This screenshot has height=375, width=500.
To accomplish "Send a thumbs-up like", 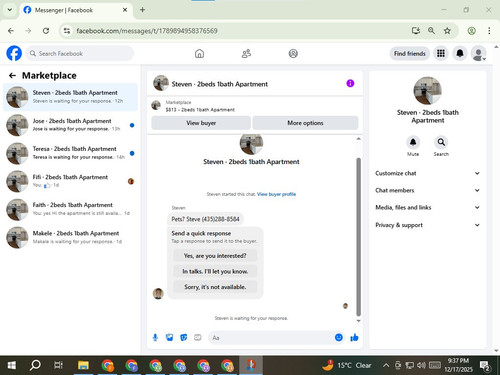I will (354, 338).
